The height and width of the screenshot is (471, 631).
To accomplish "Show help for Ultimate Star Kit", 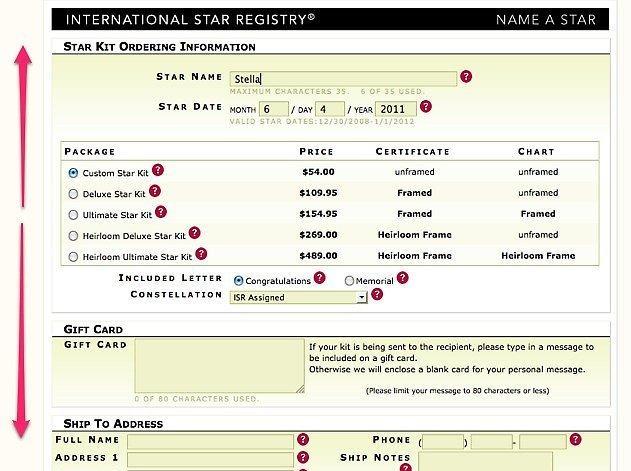I will pos(161,212).
